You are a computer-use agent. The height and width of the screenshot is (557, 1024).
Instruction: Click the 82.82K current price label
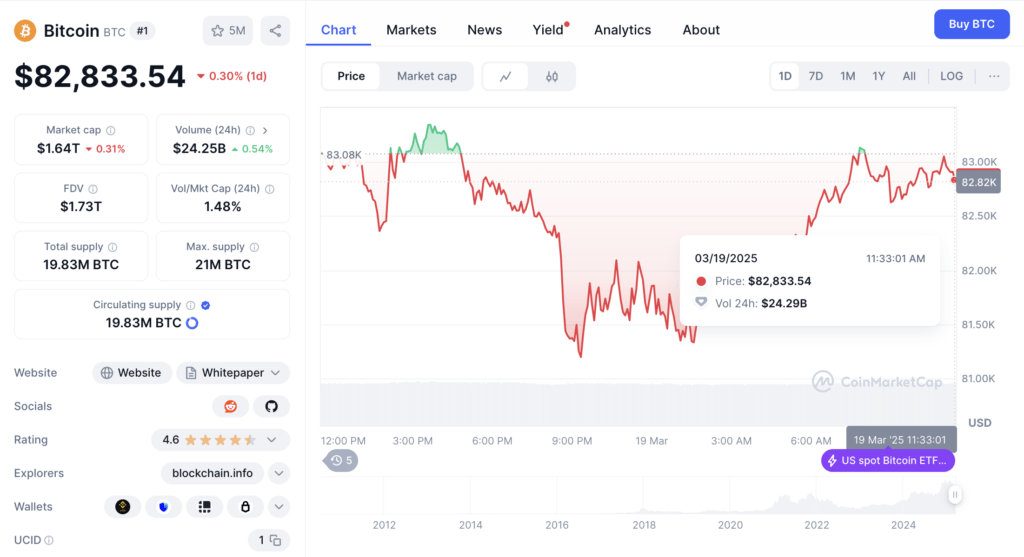coord(978,182)
